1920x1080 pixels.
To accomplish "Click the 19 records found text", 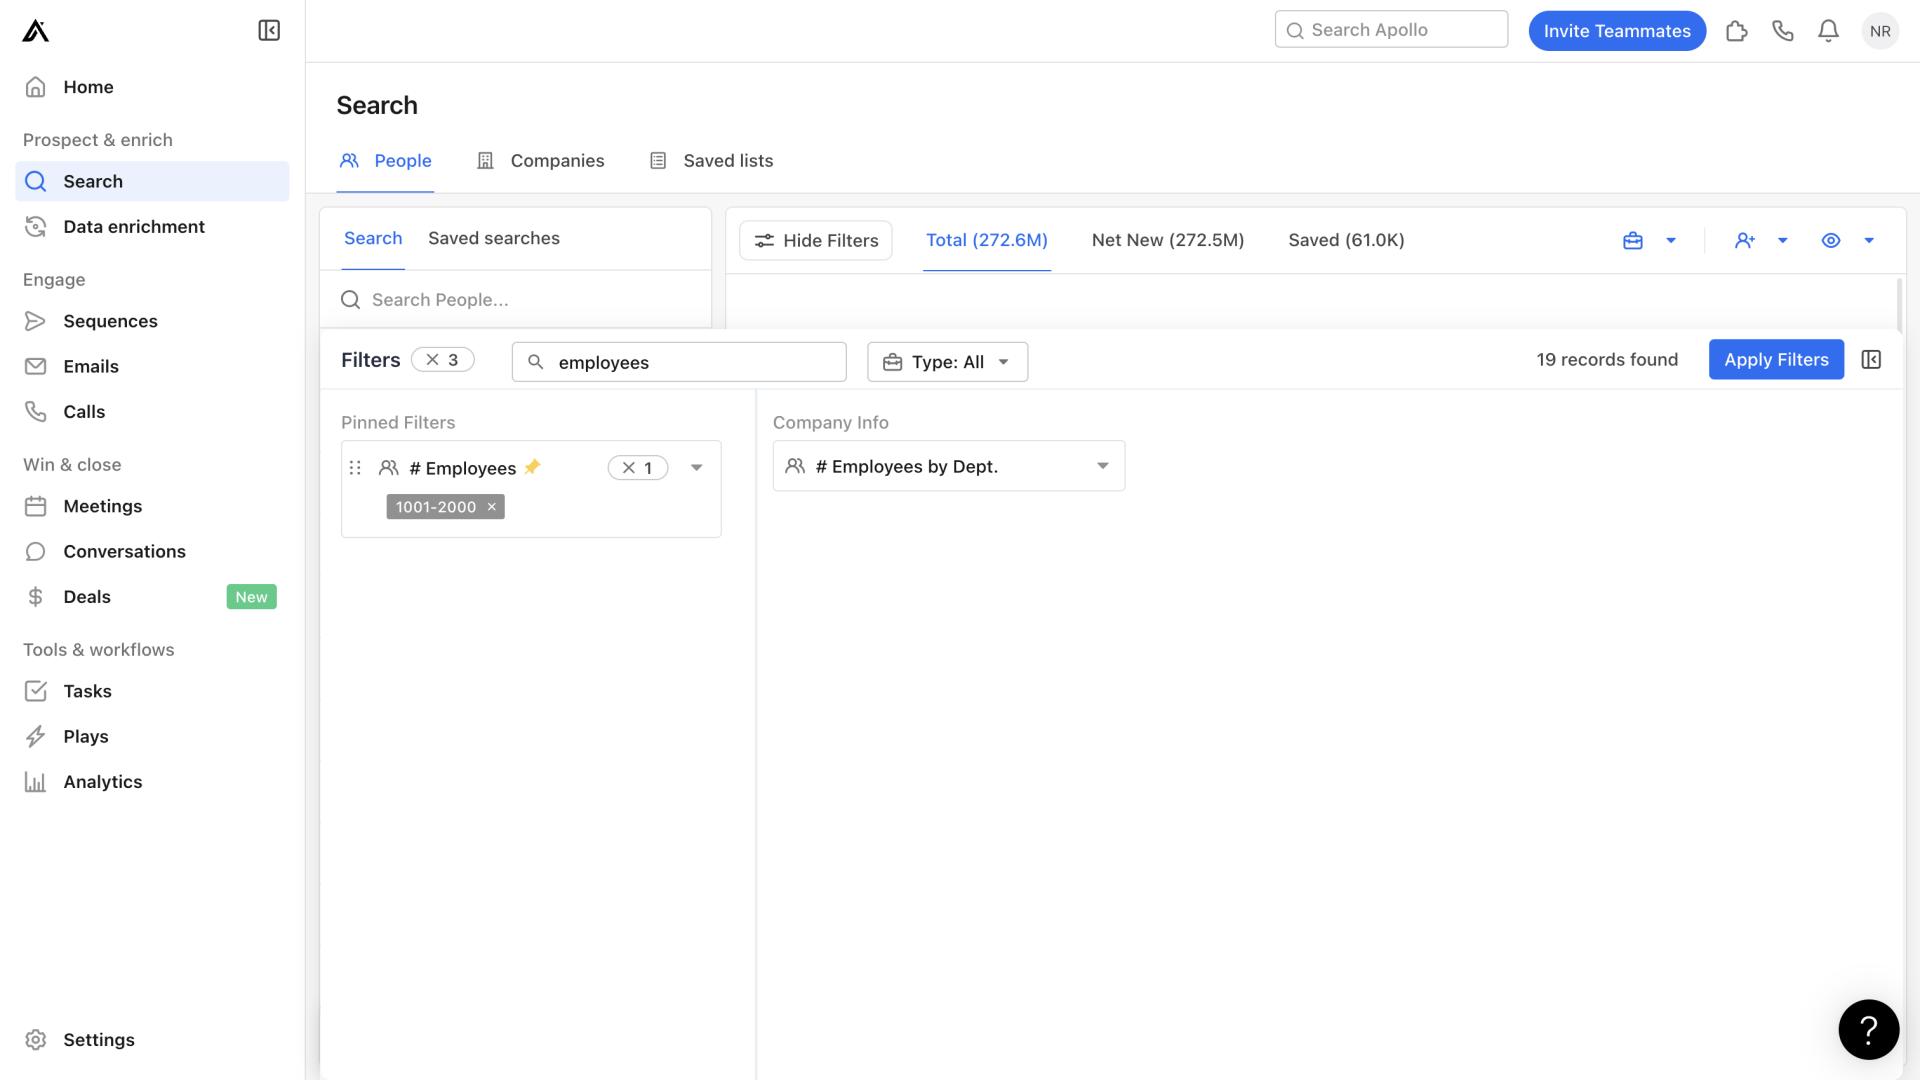I will pyautogui.click(x=1607, y=360).
